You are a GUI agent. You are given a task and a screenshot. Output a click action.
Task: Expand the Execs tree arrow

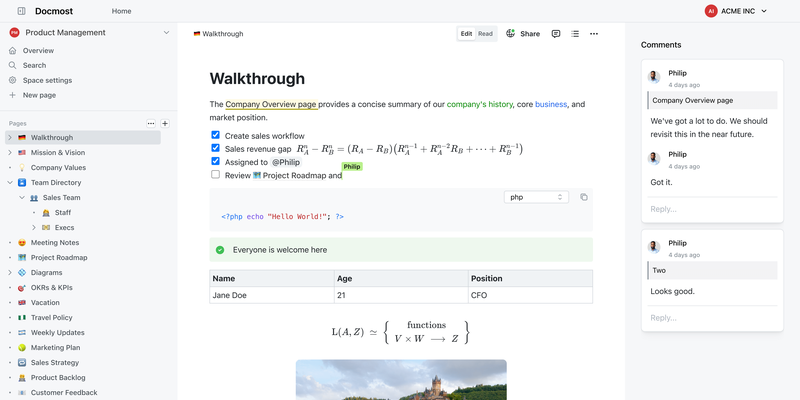click(x=34, y=228)
